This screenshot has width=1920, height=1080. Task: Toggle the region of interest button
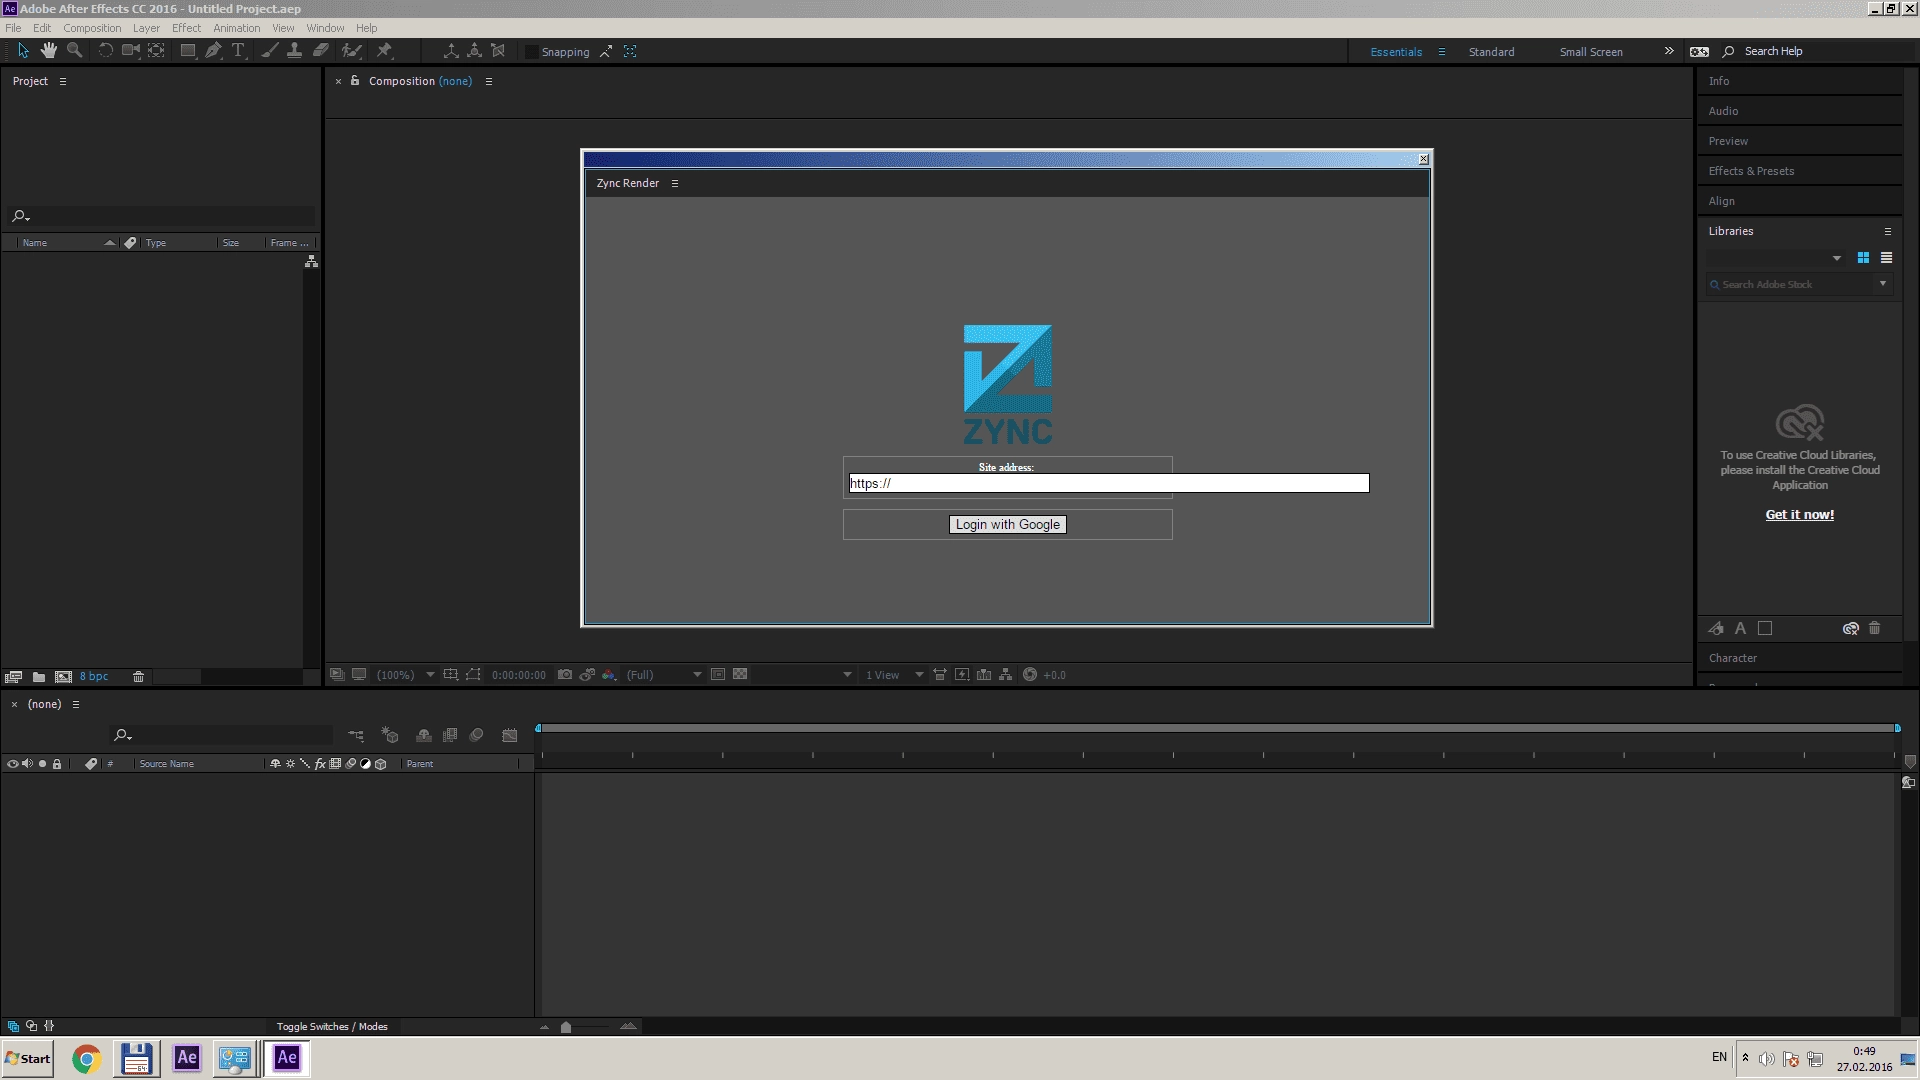point(718,675)
